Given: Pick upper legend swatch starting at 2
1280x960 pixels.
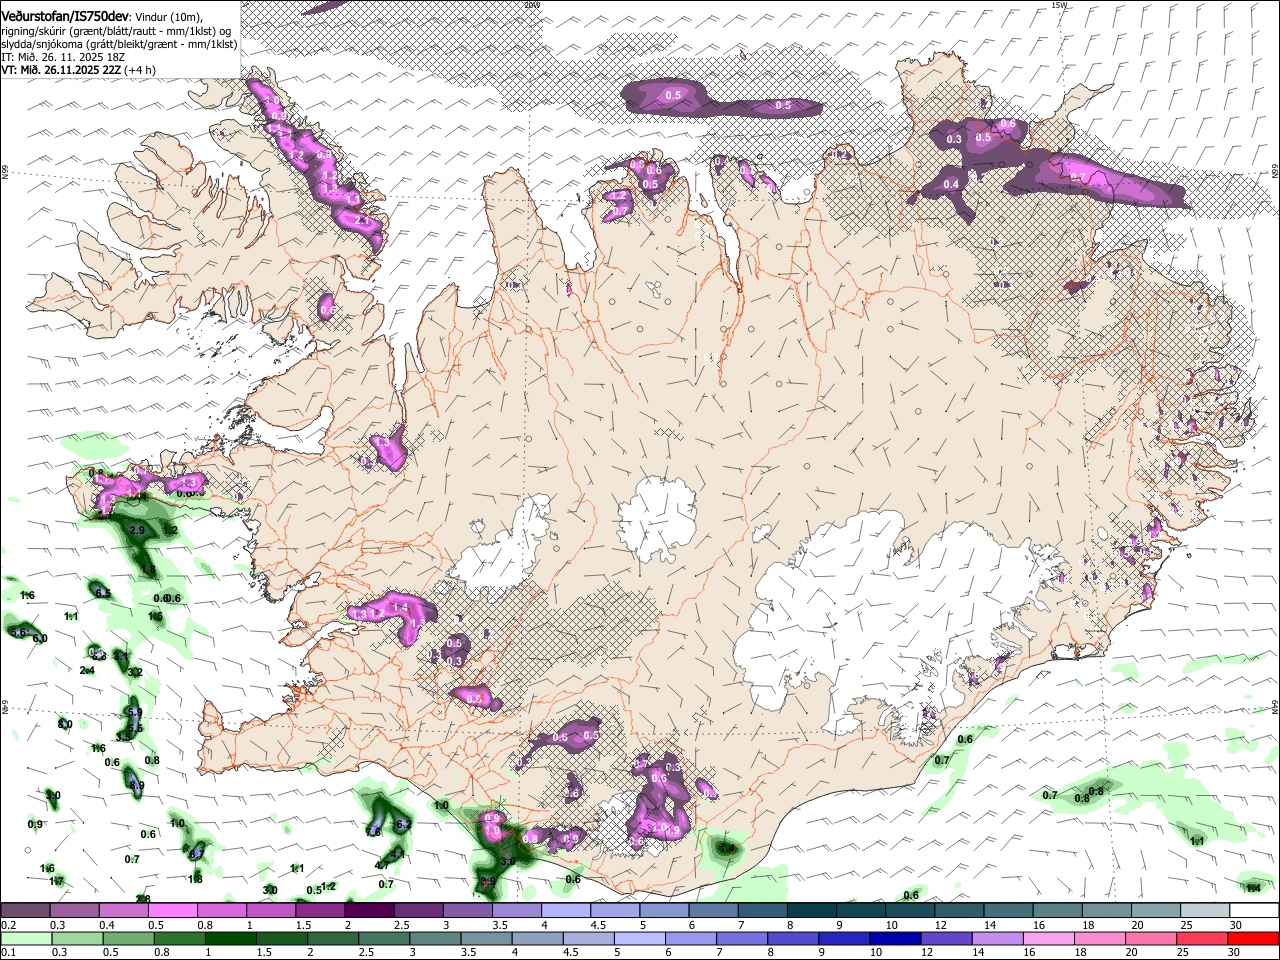Looking at the screenshot, I should tap(369, 910).
